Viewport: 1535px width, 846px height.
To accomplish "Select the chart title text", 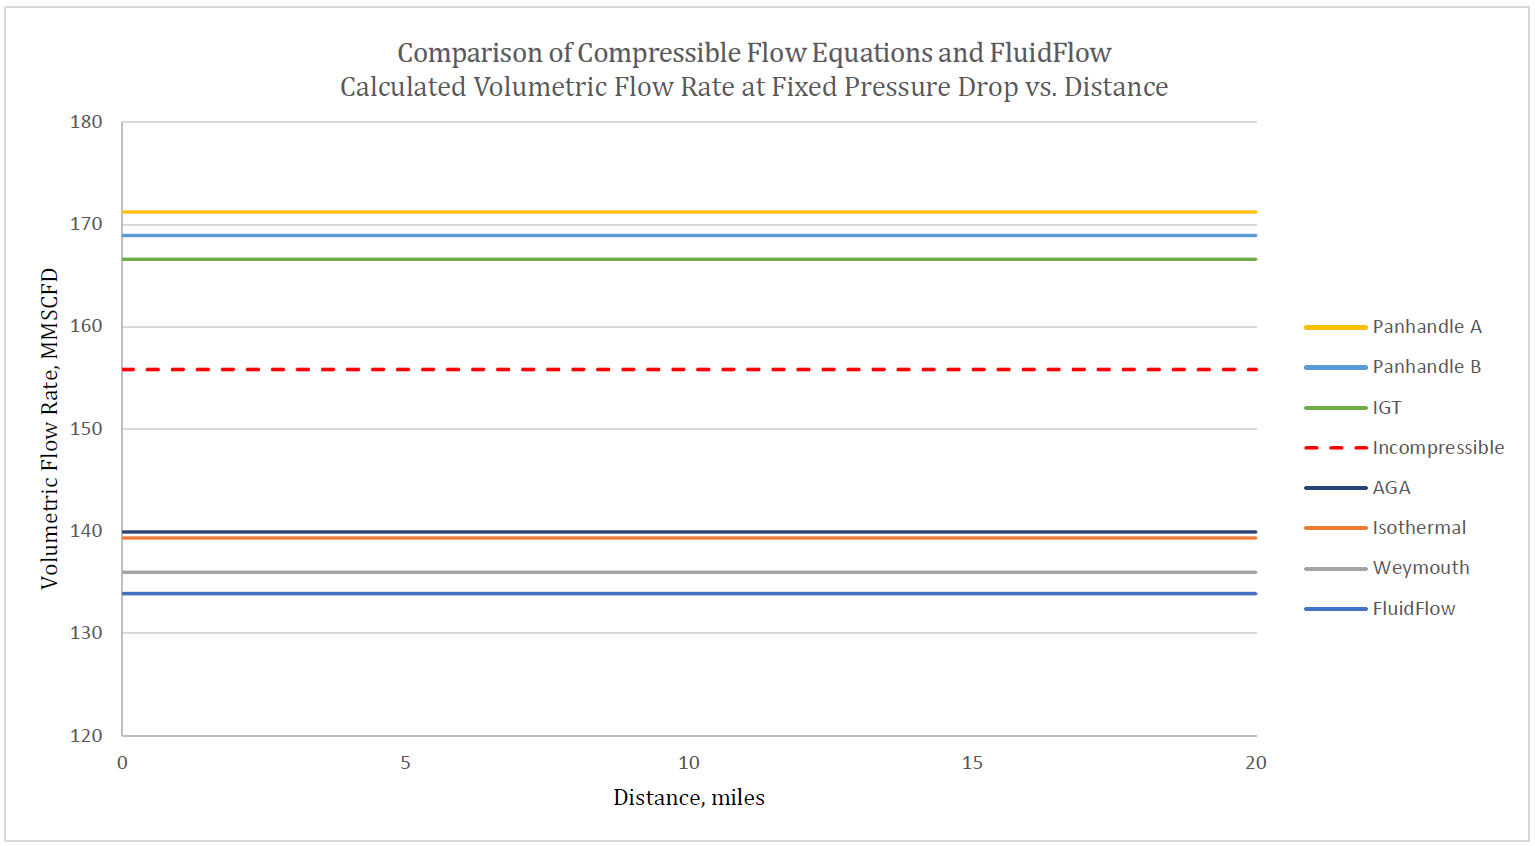I will click(x=754, y=53).
